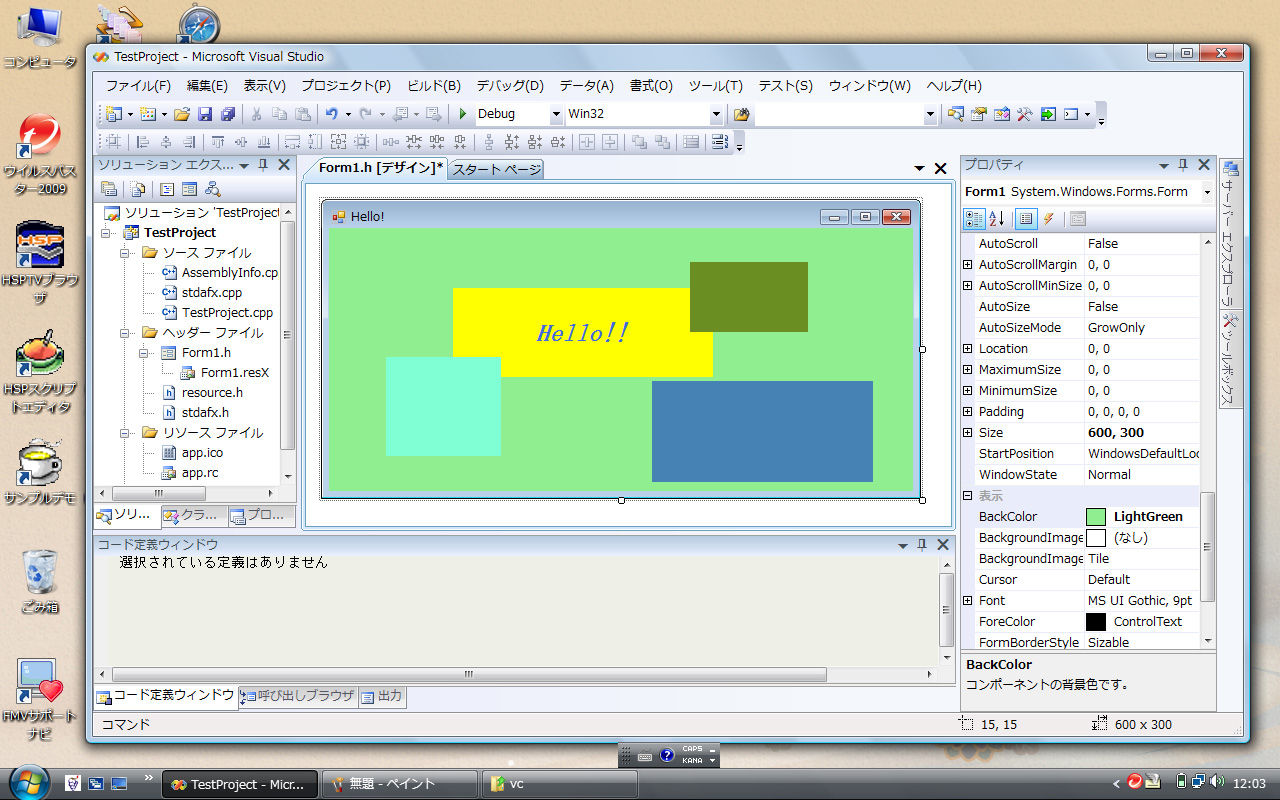The width and height of the screenshot is (1280, 800).
Task: Click the Events lightning bolt icon
Action: (x=1048, y=219)
